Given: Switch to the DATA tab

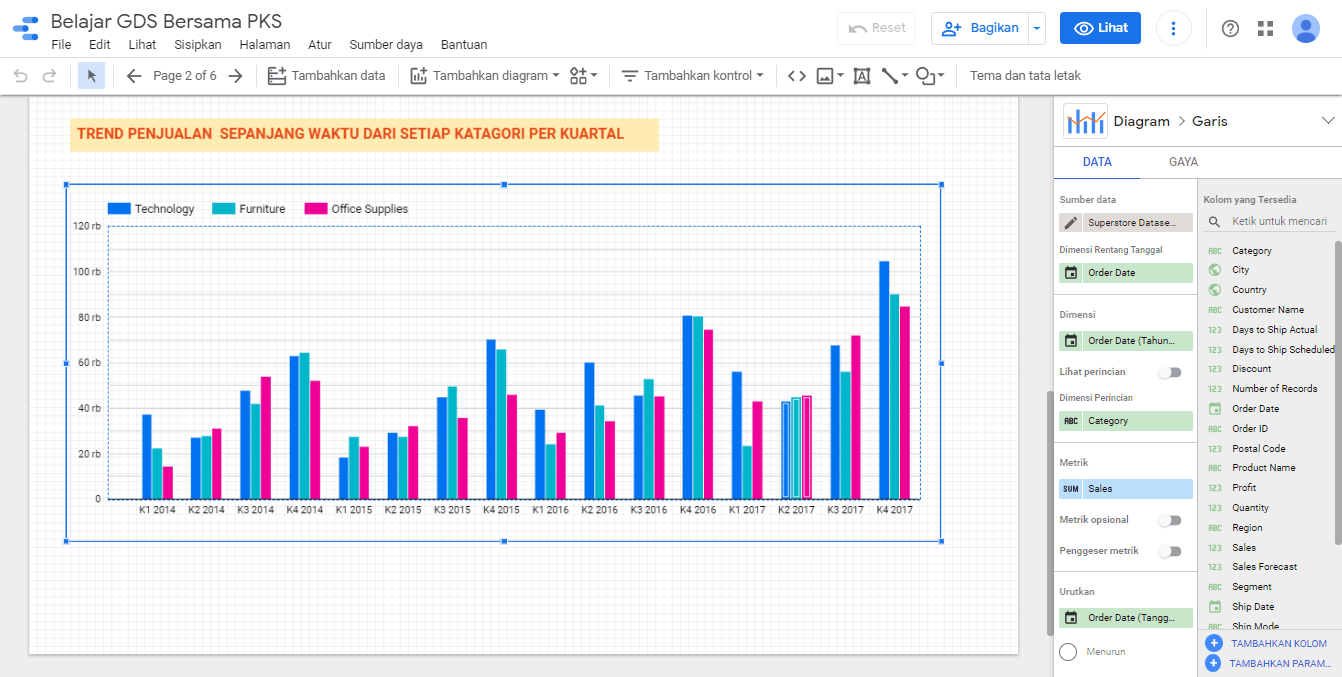Looking at the screenshot, I should 1097,162.
